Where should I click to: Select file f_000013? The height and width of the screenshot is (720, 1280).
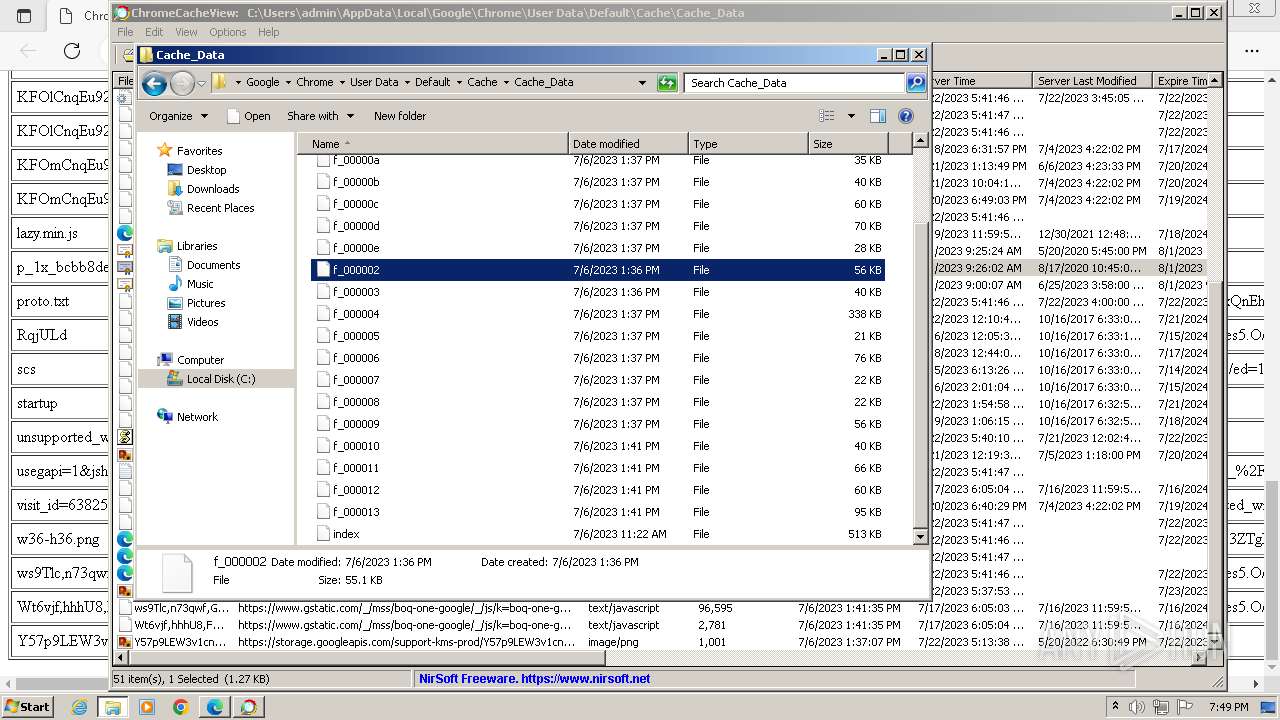click(x=356, y=512)
